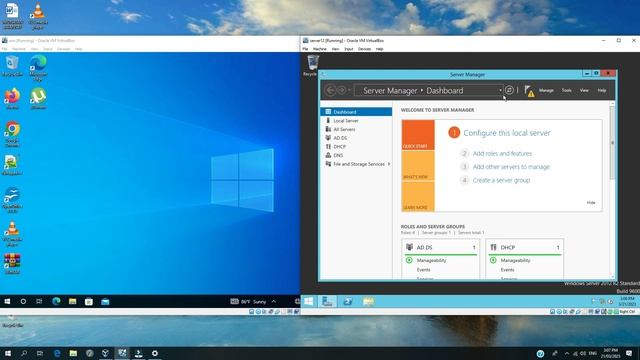Click Server Manager icon in server taskbar

(327, 302)
